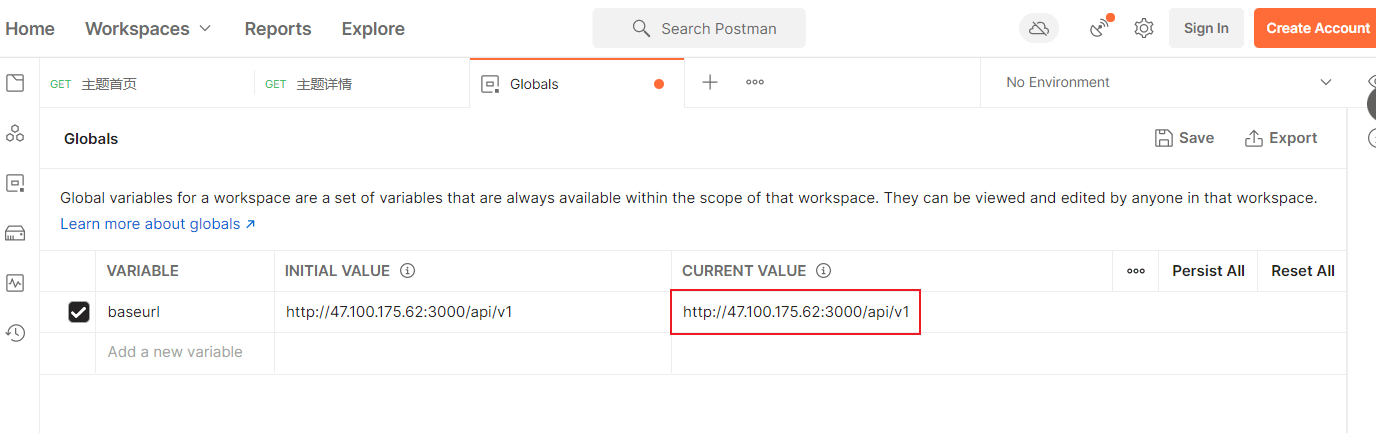Screen dimensions: 1376x433
Task: Open Collections in the left sidebar
Action: tap(15, 83)
